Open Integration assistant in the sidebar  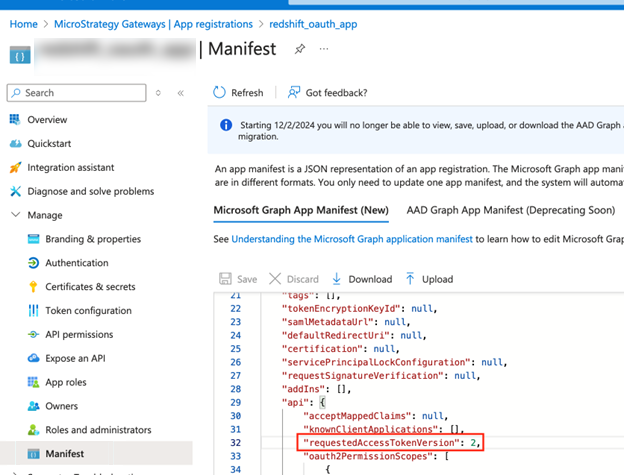70,167
